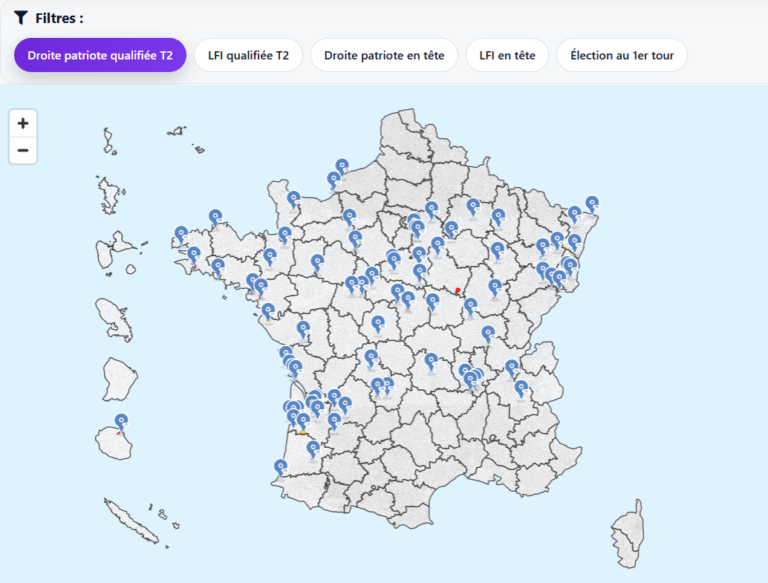Zoom out with the minus button

23,150
